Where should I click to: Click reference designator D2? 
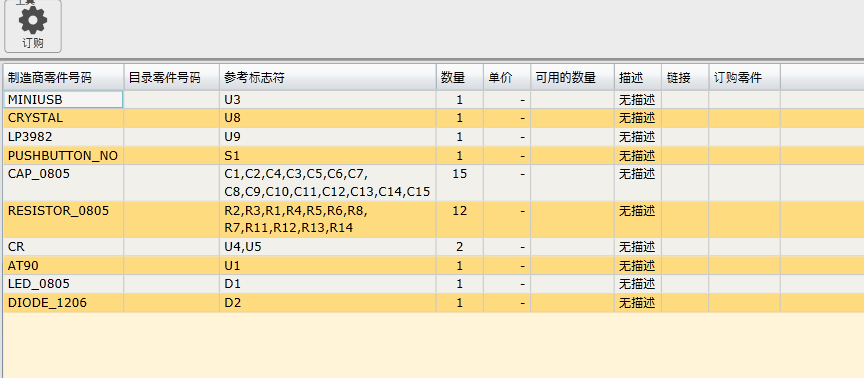(233, 303)
